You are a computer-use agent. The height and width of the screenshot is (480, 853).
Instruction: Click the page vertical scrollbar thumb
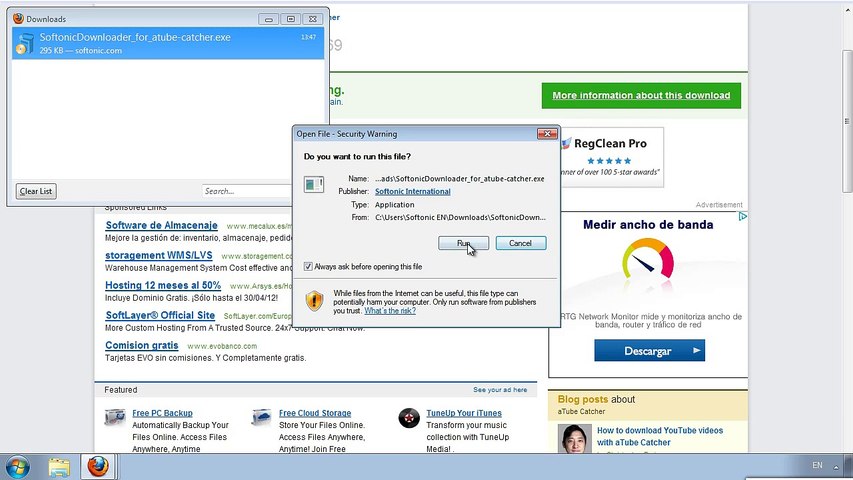click(x=847, y=121)
